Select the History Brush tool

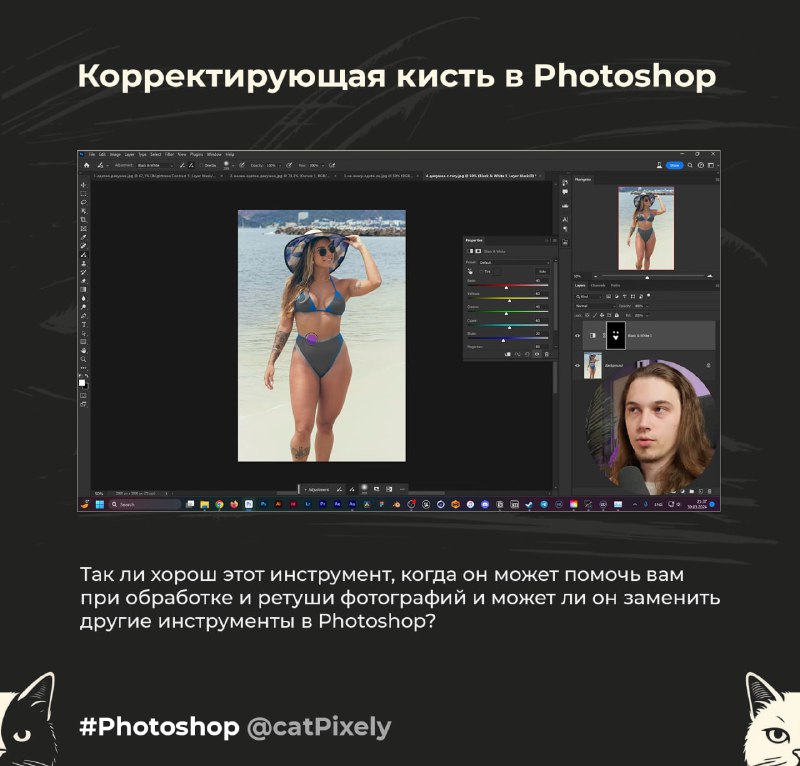pyautogui.click(x=83, y=272)
